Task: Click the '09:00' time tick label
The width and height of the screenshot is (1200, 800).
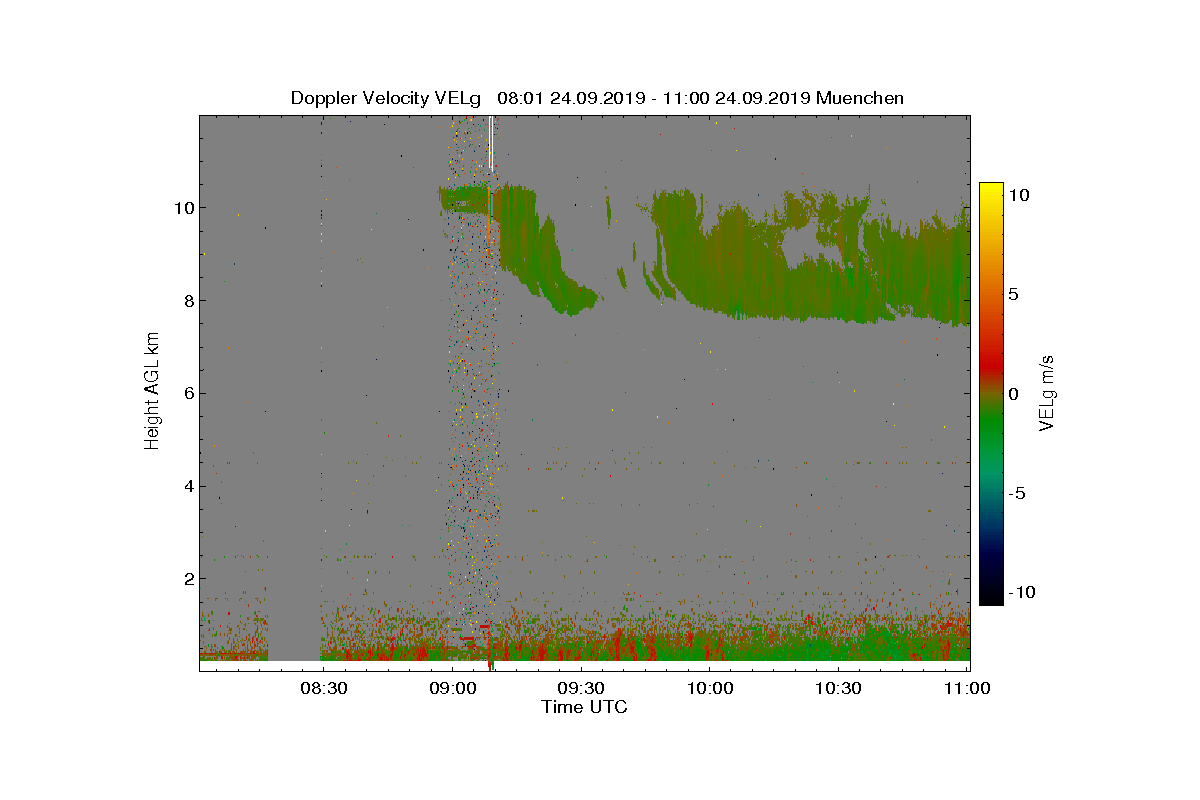Action: 452,688
